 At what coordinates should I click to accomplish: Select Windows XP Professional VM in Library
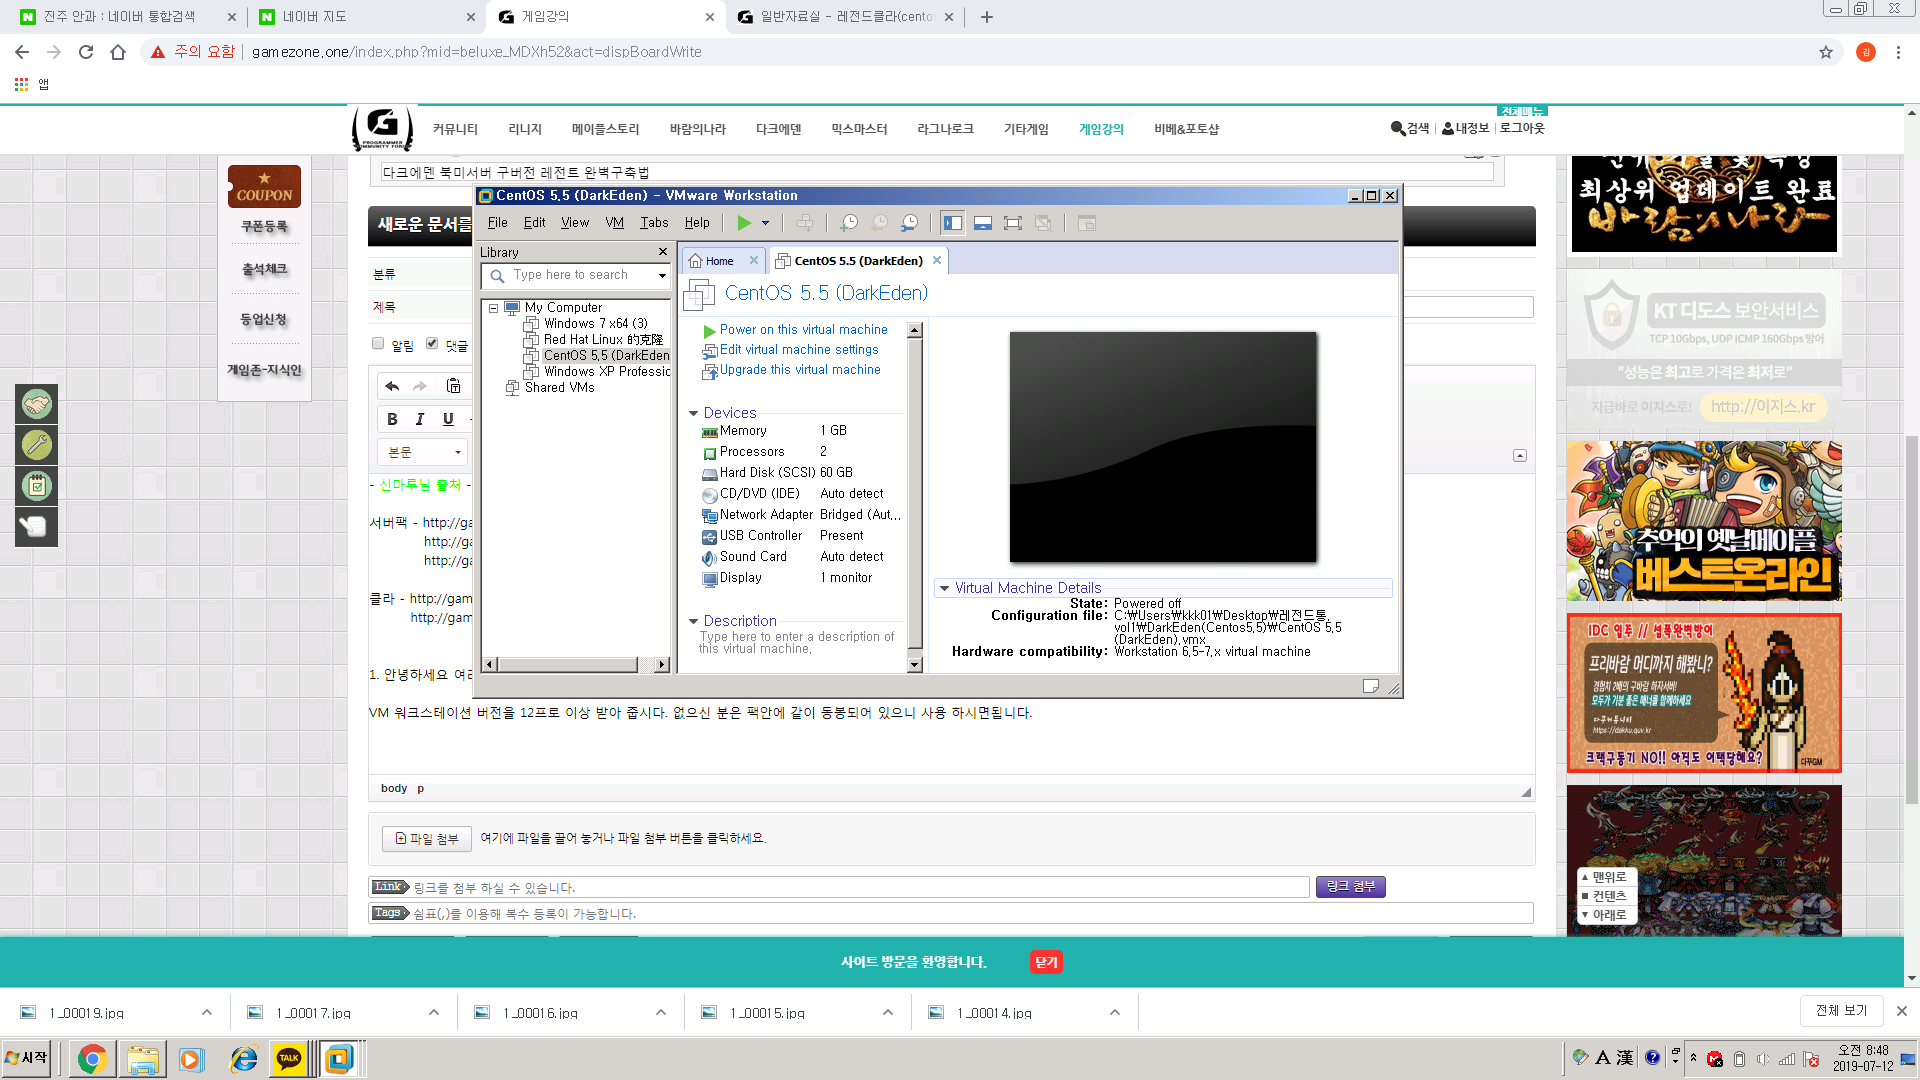[x=607, y=372]
